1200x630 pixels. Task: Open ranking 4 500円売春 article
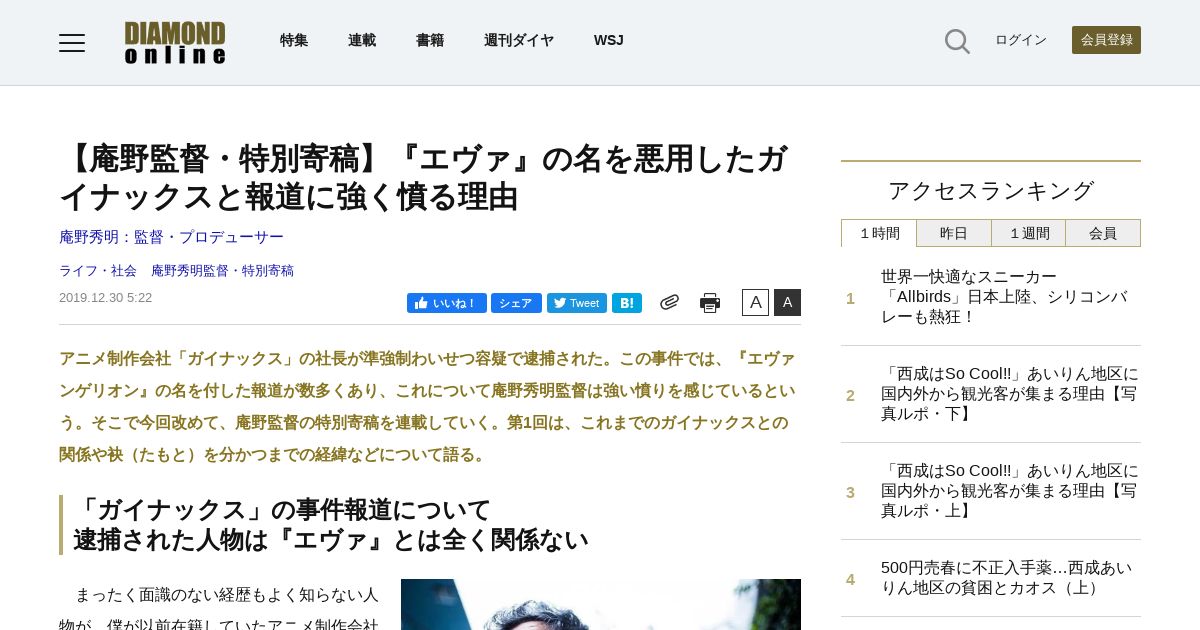coord(1006,578)
